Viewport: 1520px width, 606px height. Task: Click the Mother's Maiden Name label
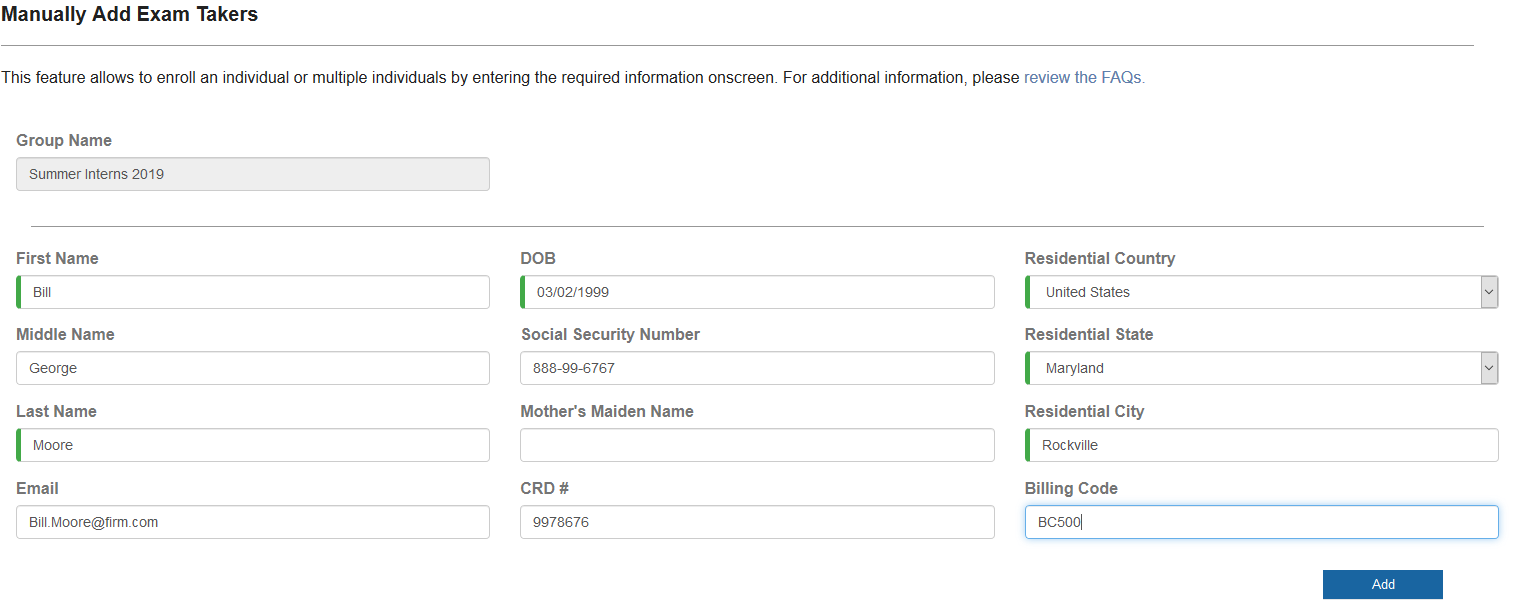[606, 411]
